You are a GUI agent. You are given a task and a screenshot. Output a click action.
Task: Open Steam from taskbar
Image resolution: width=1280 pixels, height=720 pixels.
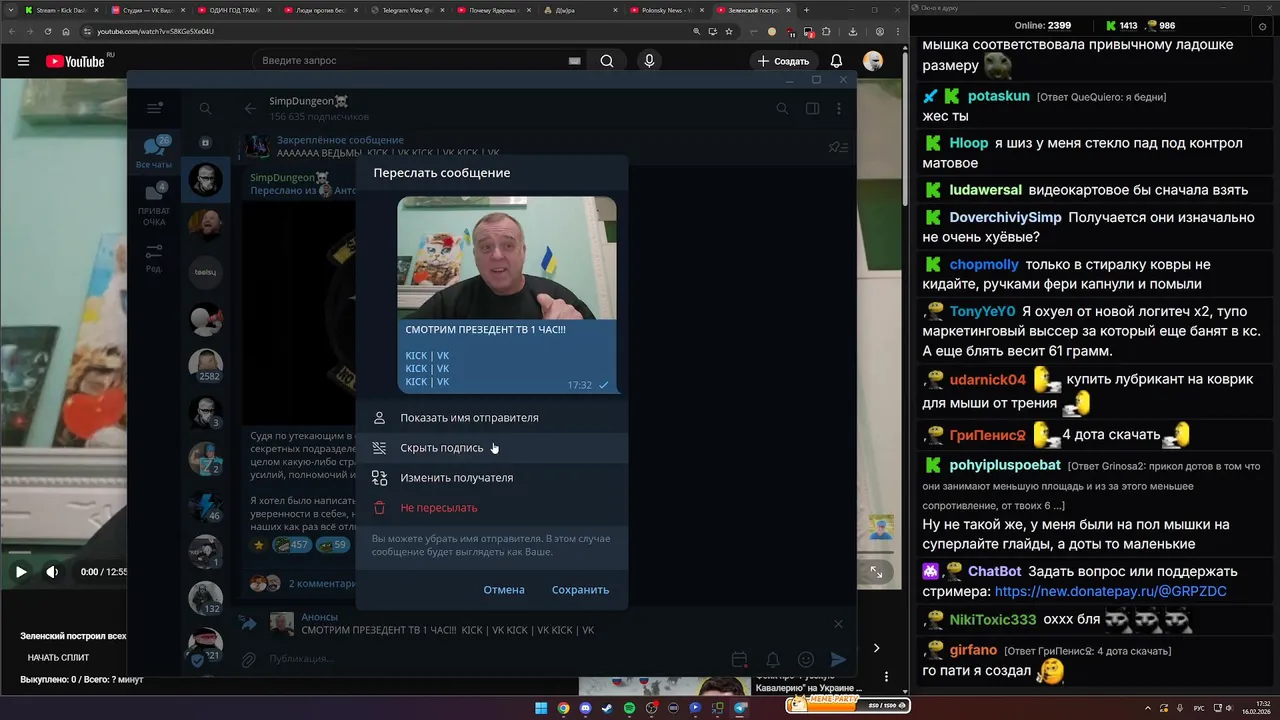(607, 708)
